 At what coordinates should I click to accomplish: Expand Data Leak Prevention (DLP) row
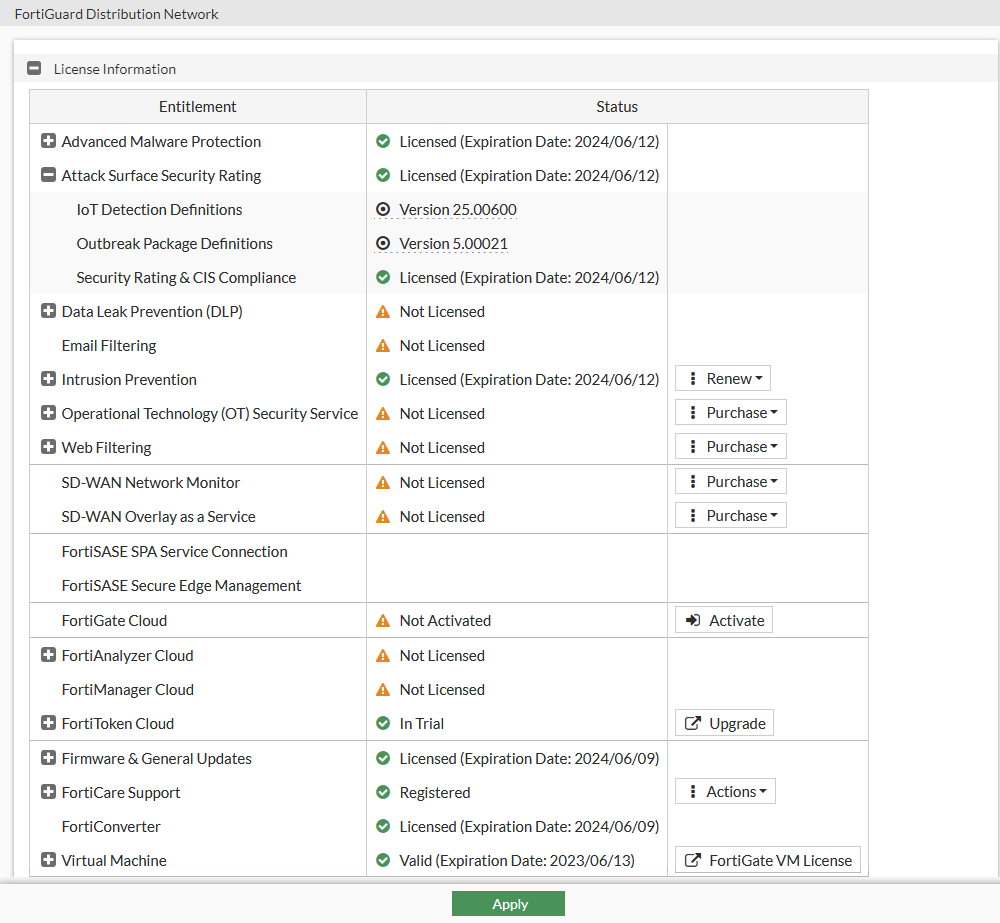point(48,311)
